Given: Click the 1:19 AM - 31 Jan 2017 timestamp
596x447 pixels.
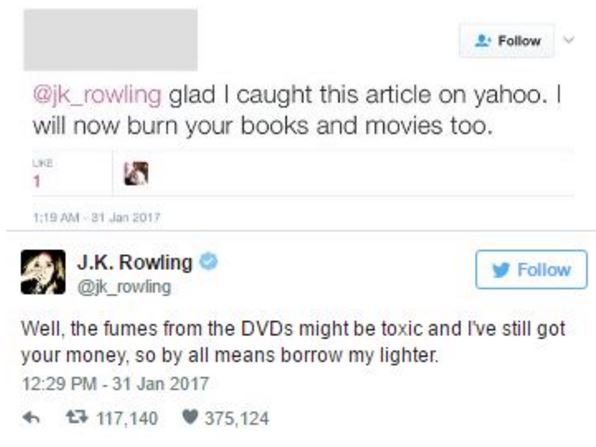Looking at the screenshot, I should click(97, 217).
